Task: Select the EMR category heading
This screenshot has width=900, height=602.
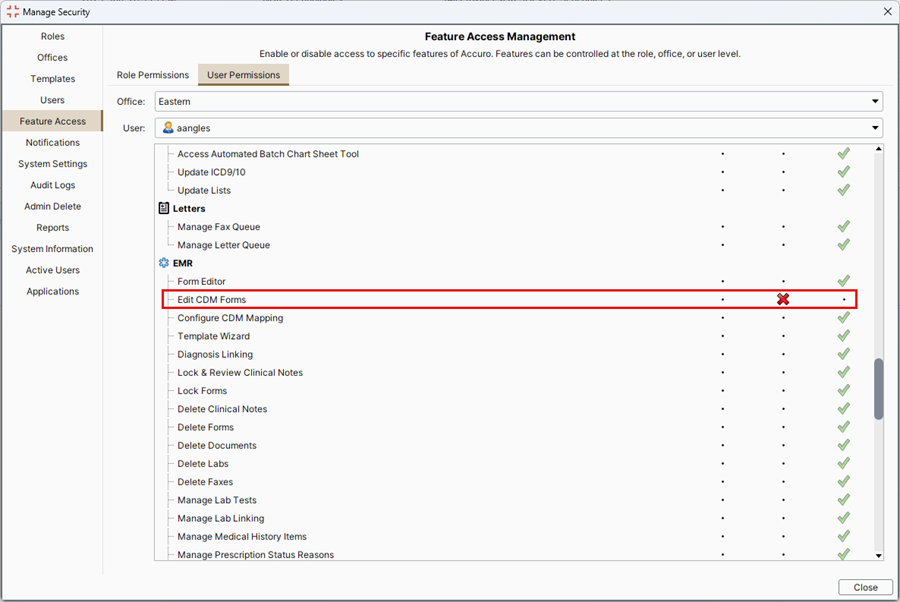Action: tap(183, 263)
